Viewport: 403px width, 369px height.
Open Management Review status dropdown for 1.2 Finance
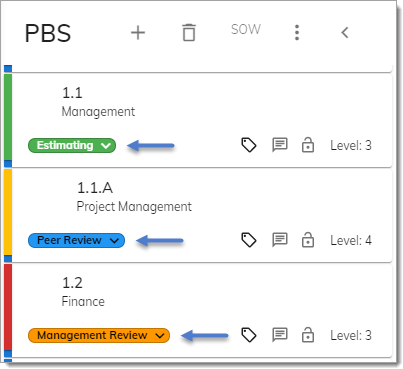[99, 336]
